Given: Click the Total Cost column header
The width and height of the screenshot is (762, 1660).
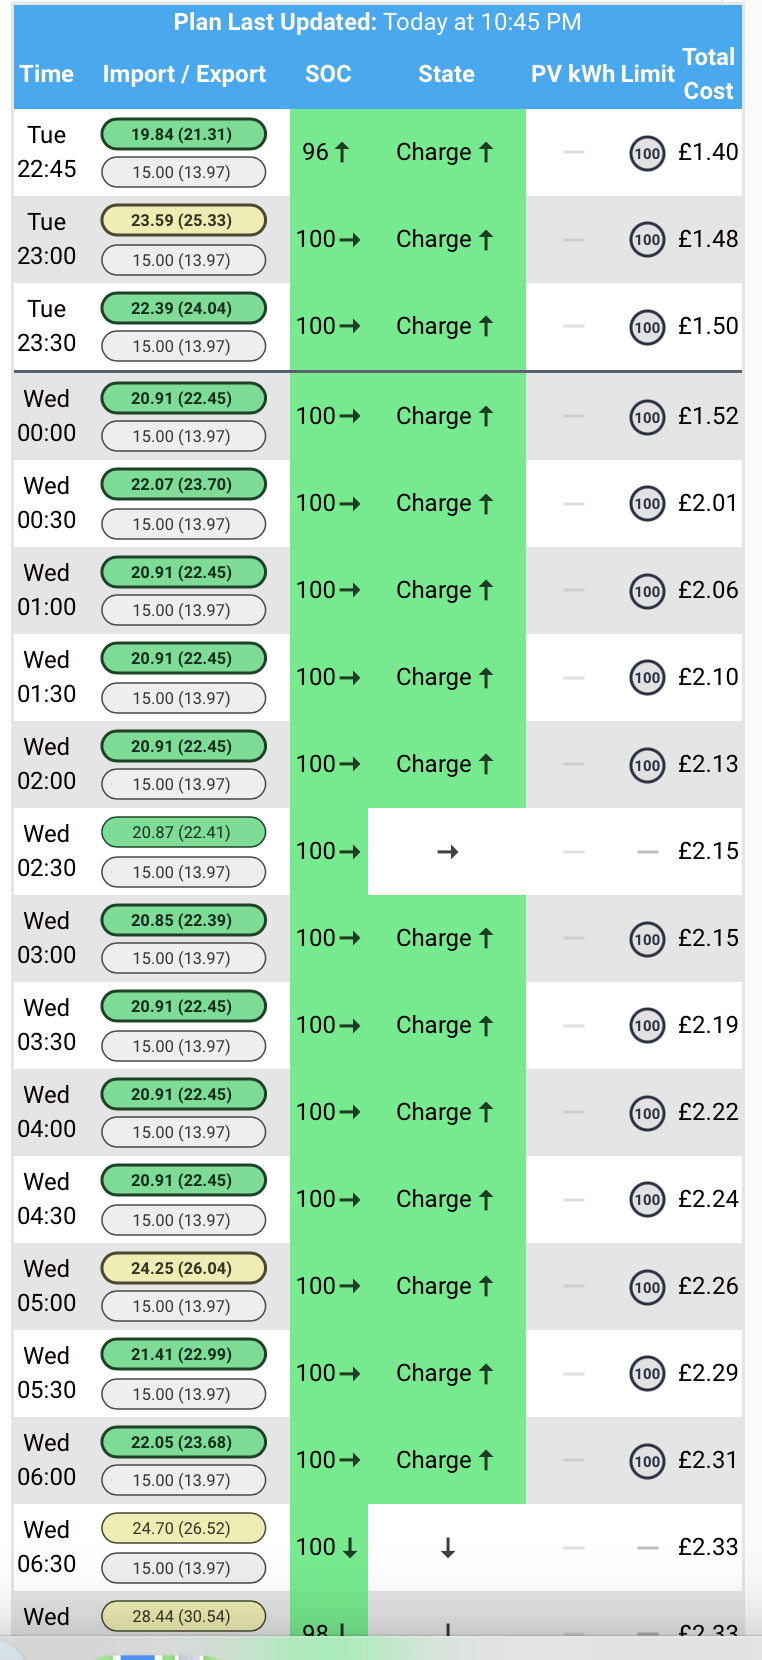Looking at the screenshot, I should pos(709,74).
